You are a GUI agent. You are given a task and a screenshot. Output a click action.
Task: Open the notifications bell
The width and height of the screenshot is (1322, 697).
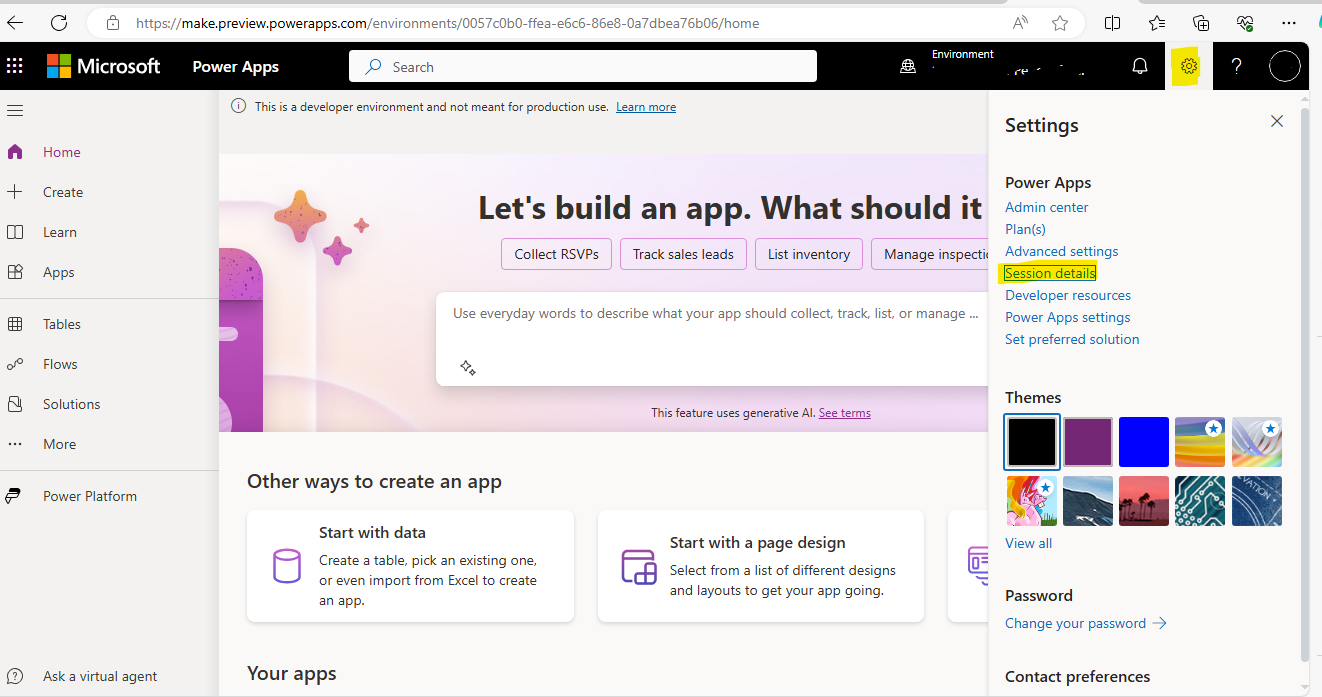[x=1140, y=66]
